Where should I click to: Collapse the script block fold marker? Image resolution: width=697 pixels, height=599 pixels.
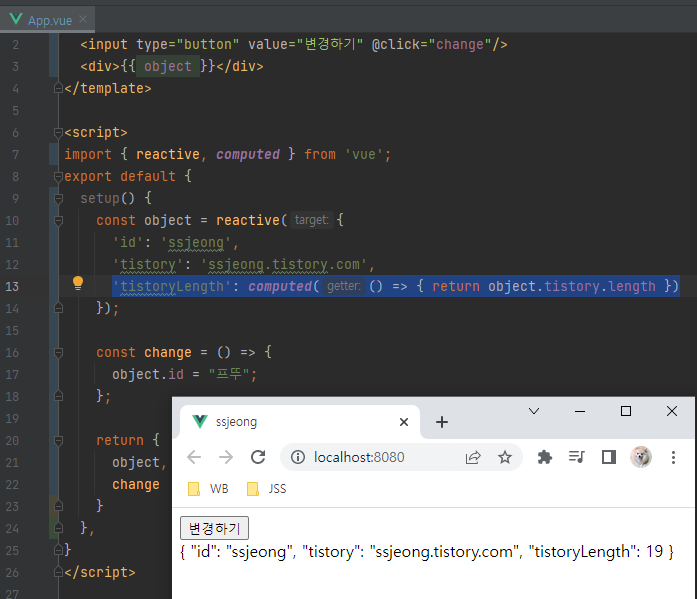click(58, 132)
